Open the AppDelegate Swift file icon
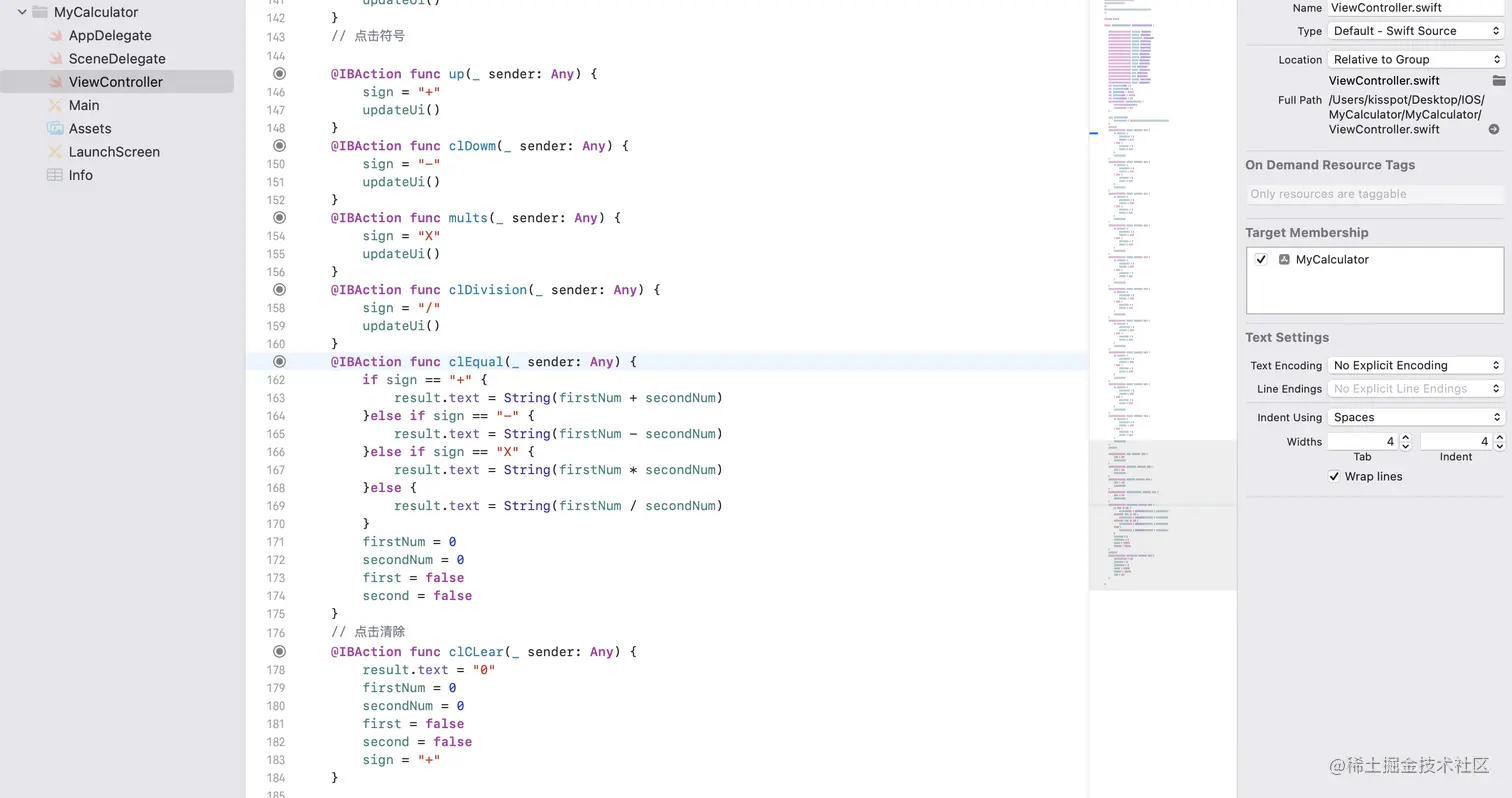 [x=55, y=36]
